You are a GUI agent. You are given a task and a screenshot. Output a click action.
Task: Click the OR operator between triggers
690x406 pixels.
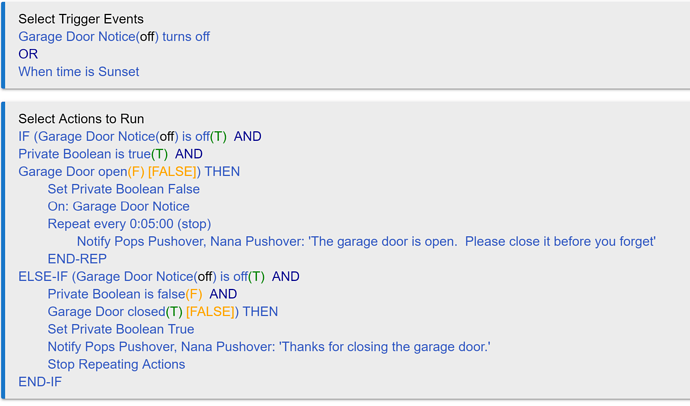pos(28,54)
